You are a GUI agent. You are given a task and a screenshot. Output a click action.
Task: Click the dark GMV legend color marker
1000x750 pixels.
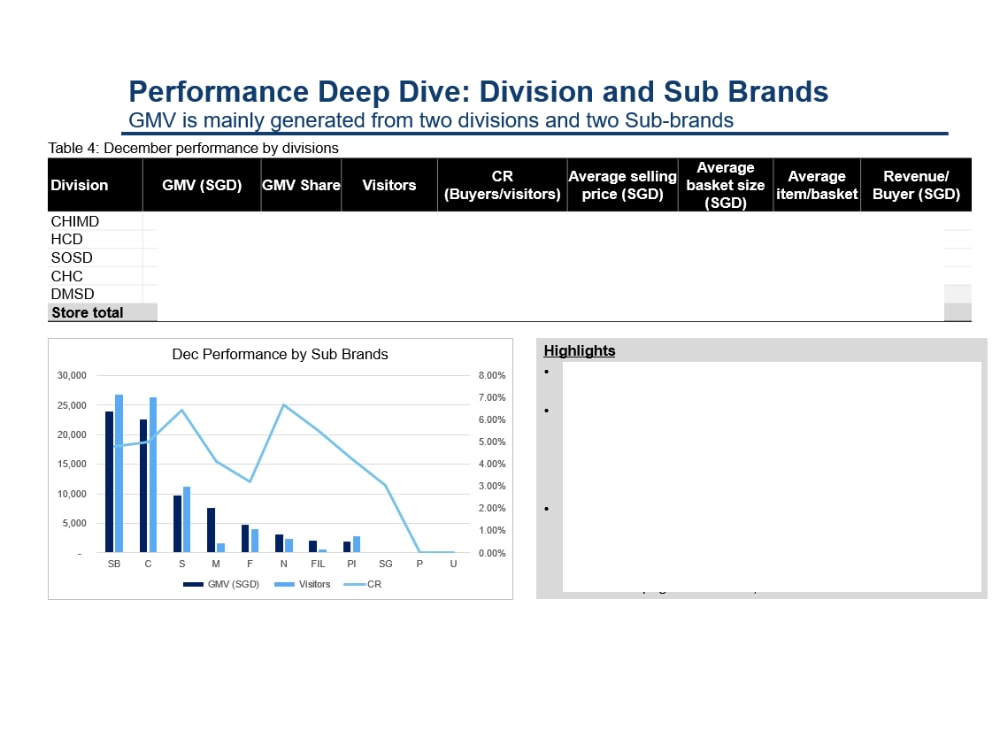[x=193, y=584]
